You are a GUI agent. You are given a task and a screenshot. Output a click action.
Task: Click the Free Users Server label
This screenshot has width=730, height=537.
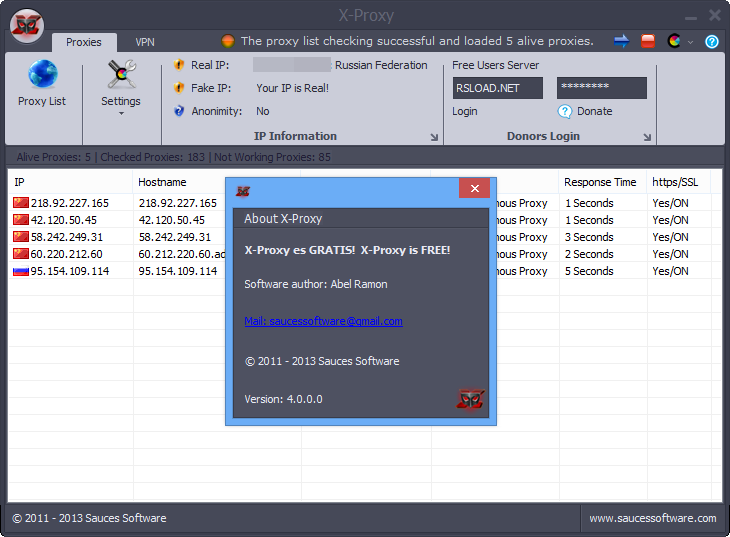(495, 65)
